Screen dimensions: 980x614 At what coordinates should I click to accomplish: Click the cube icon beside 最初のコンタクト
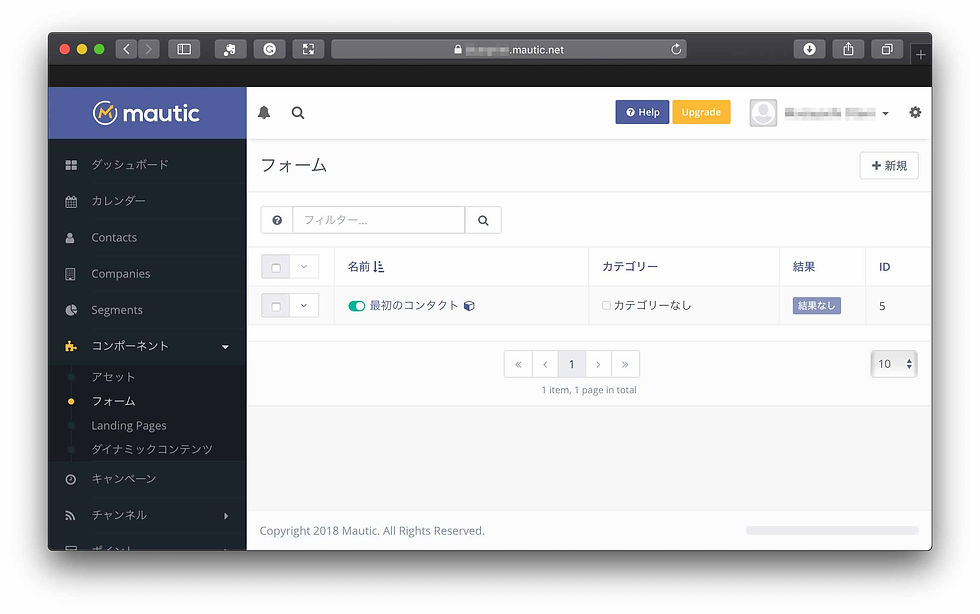tap(469, 306)
